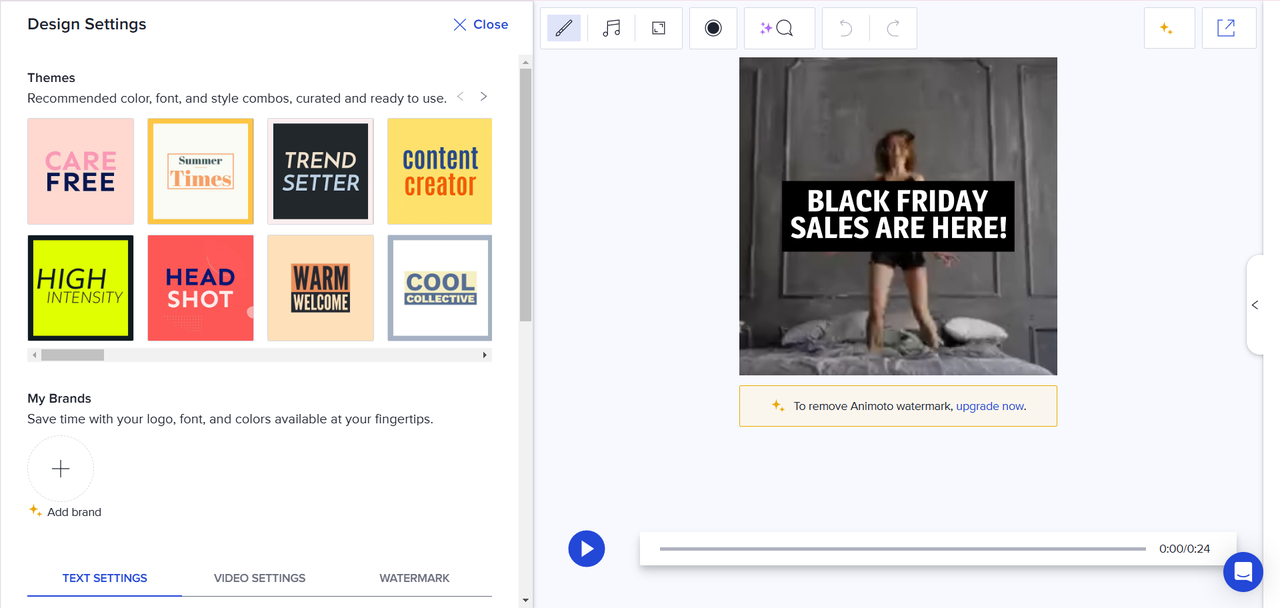The height and width of the screenshot is (608, 1280).
Task: Click the record button icon
Action: click(x=713, y=29)
